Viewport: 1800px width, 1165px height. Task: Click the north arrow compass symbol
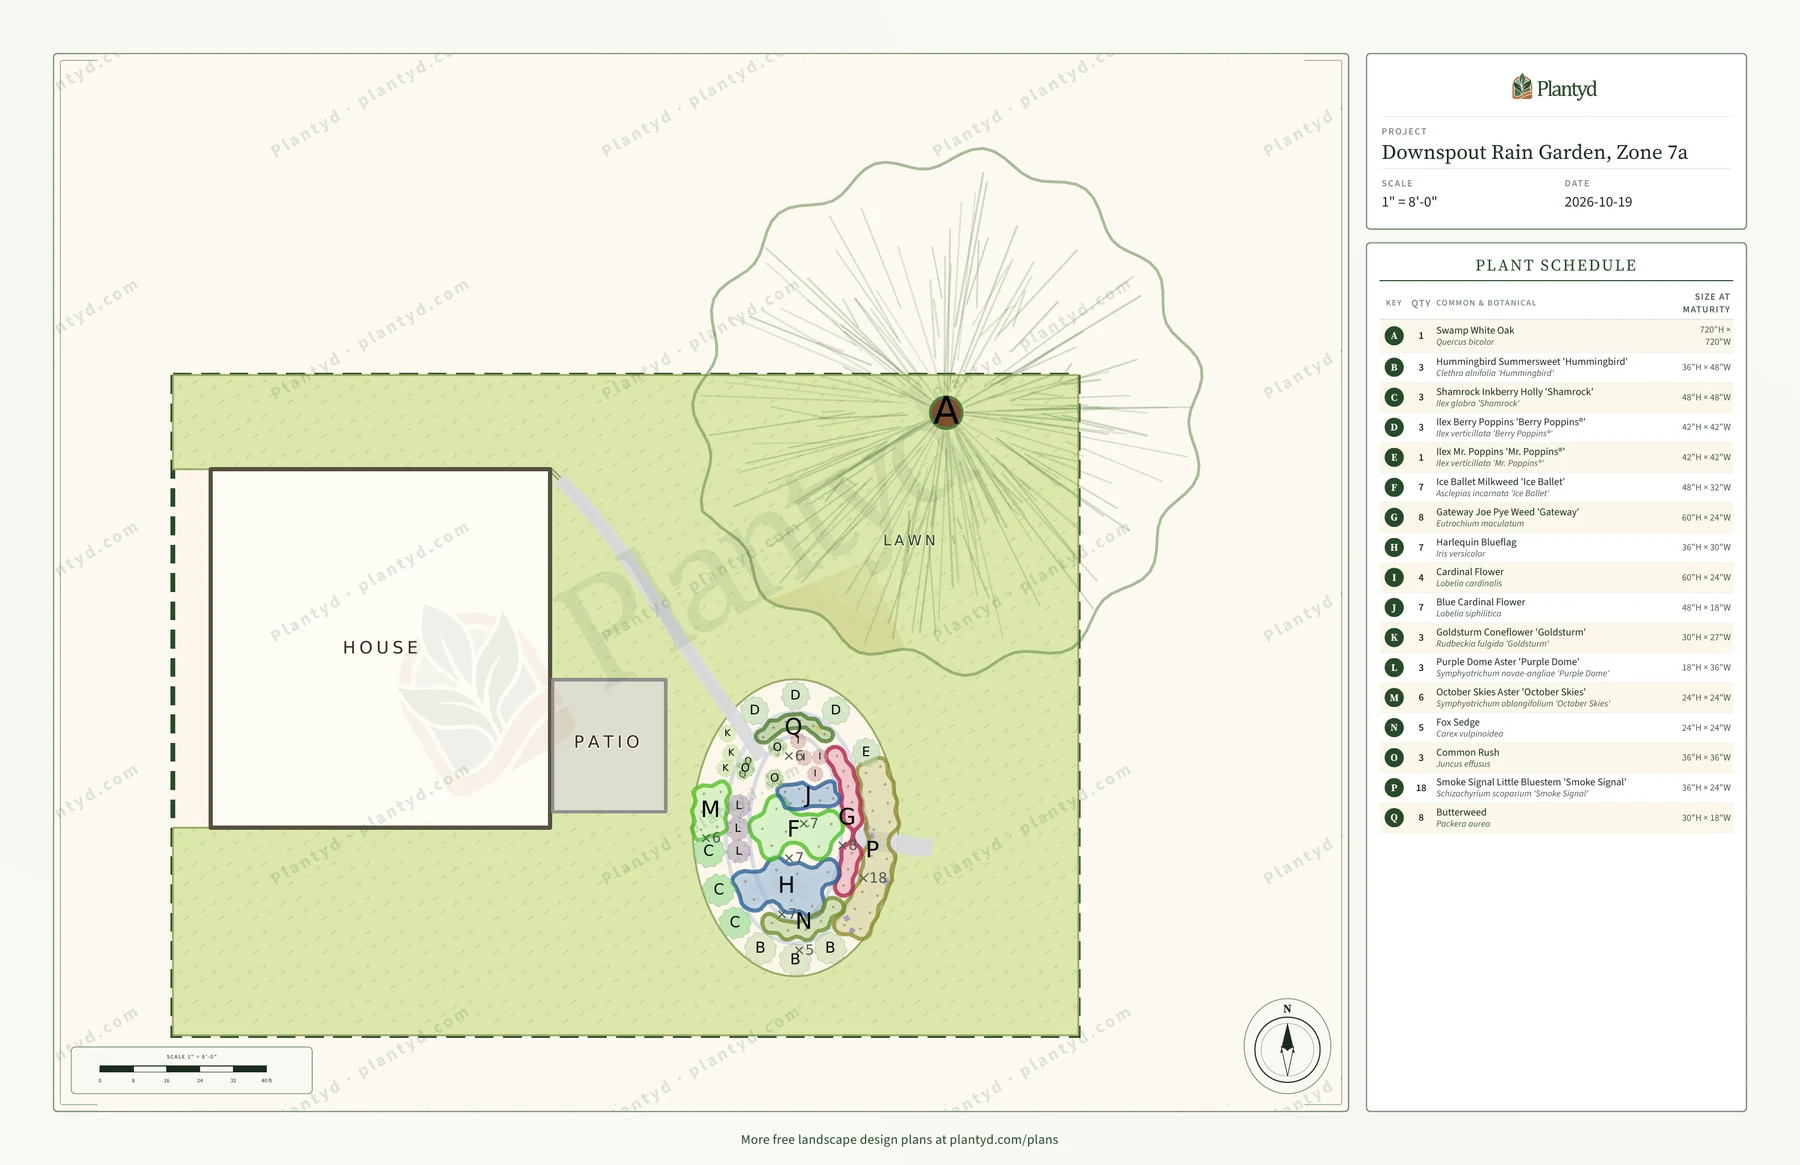coord(1287,1046)
